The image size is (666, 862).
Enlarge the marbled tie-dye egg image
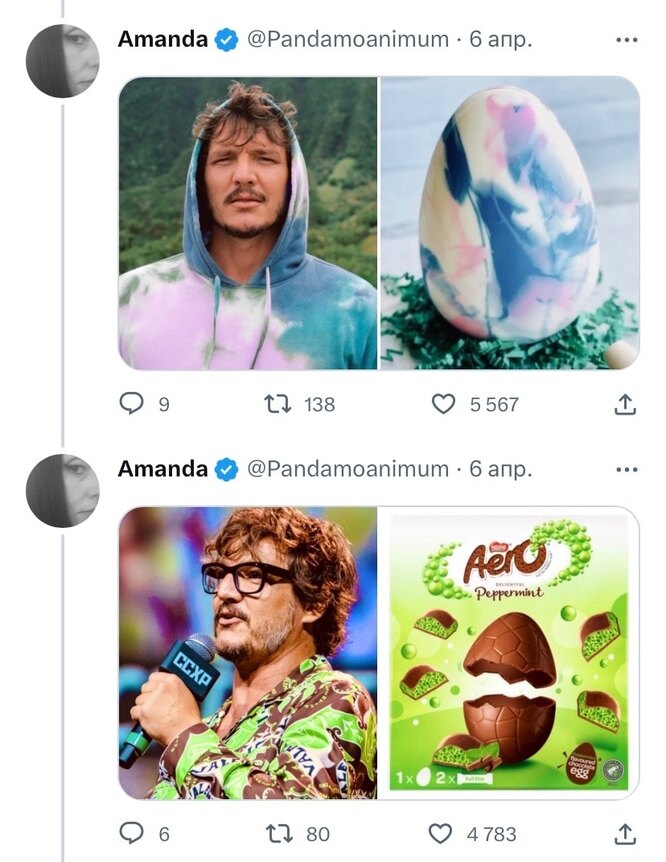click(x=510, y=223)
